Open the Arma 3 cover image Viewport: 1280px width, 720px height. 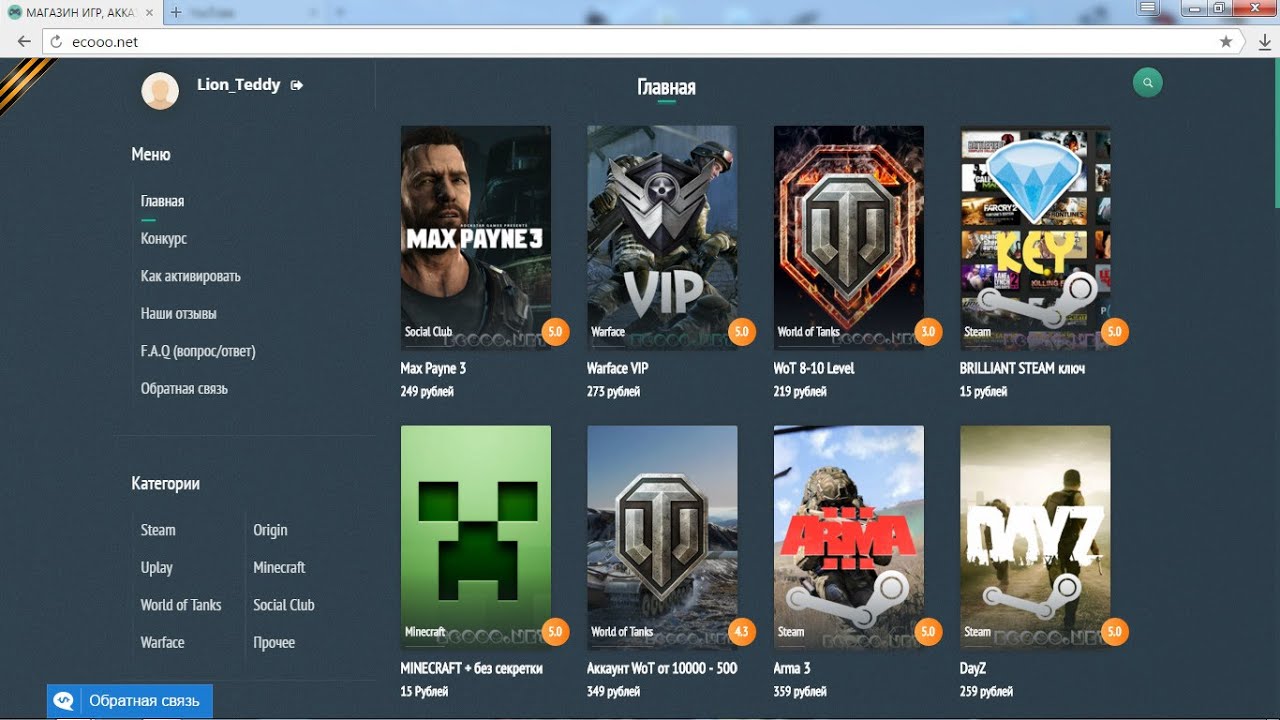pyautogui.click(x=849, y=538)
